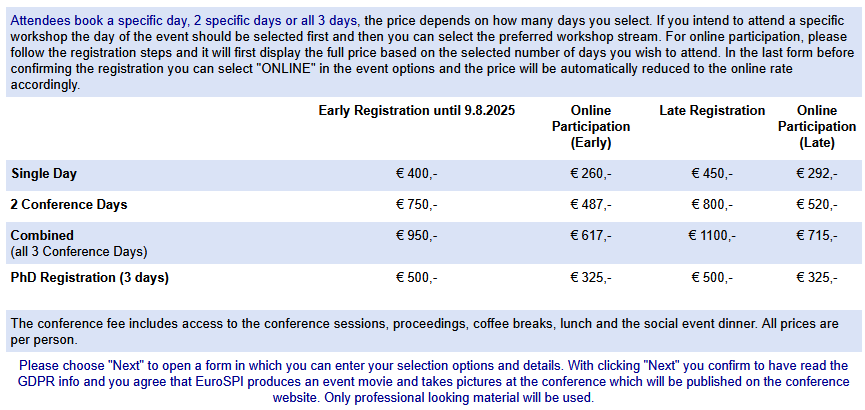The image size is (865, 410).
Task: Select the € 260,- online early price
Action: click(591, 174)
